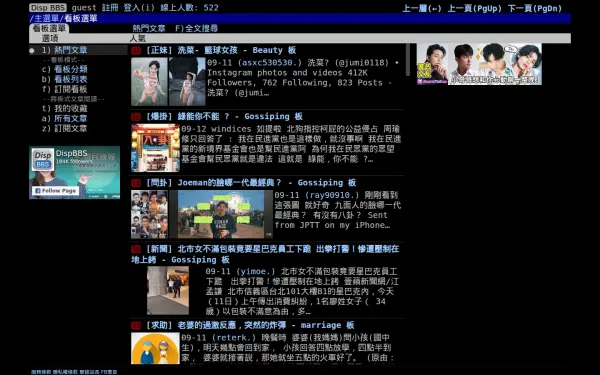Open the Joeman faces collage thumbnail

[x=149, y=214]
